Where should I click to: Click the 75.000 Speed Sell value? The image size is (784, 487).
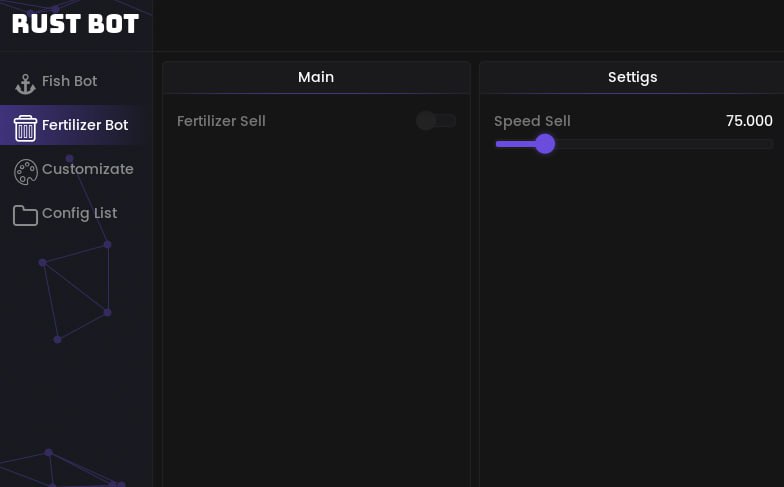coord(749,121)
